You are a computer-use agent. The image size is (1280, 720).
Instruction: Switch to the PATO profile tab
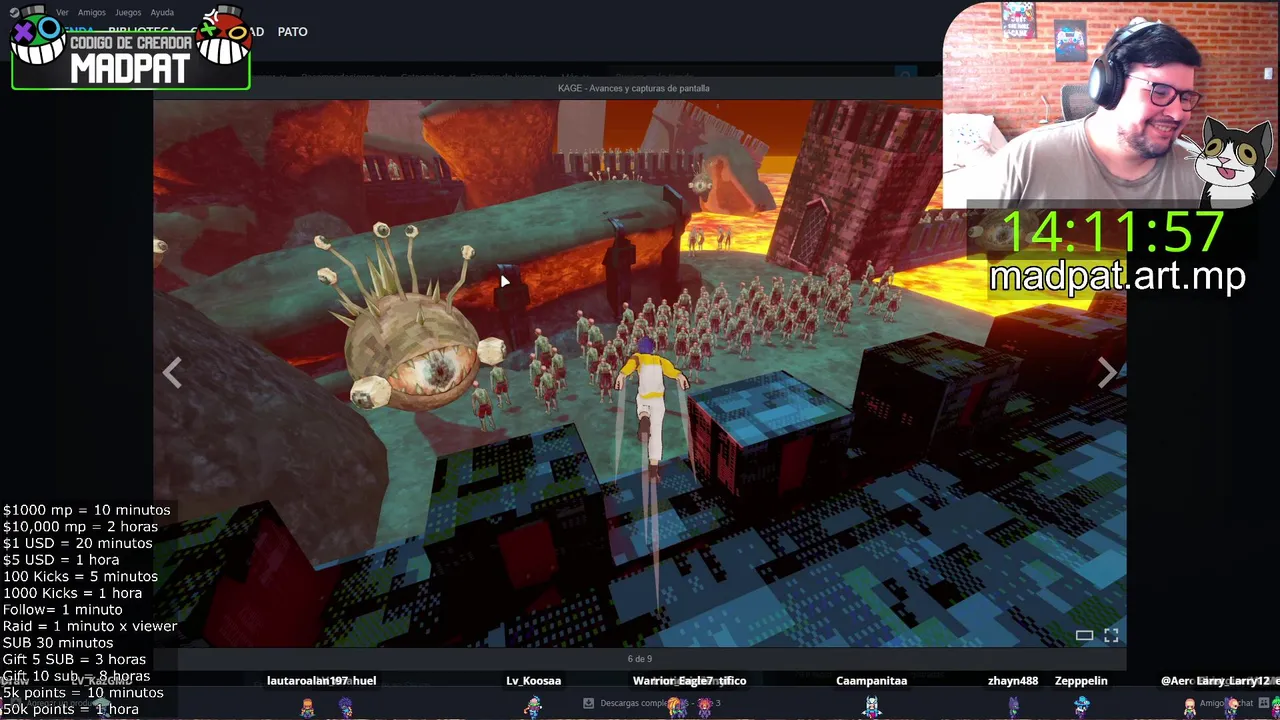[x=292, y=32]
